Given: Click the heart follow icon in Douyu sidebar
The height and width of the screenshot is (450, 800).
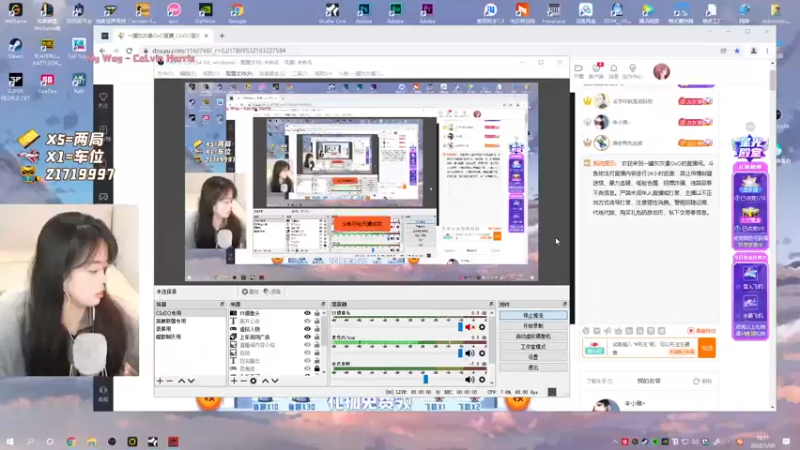Looking at the screenshot, I should click(x=103, y=99).
